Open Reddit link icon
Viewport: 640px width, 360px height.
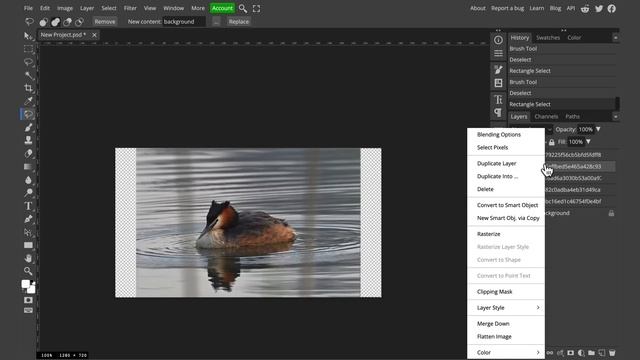pos(585,9)
